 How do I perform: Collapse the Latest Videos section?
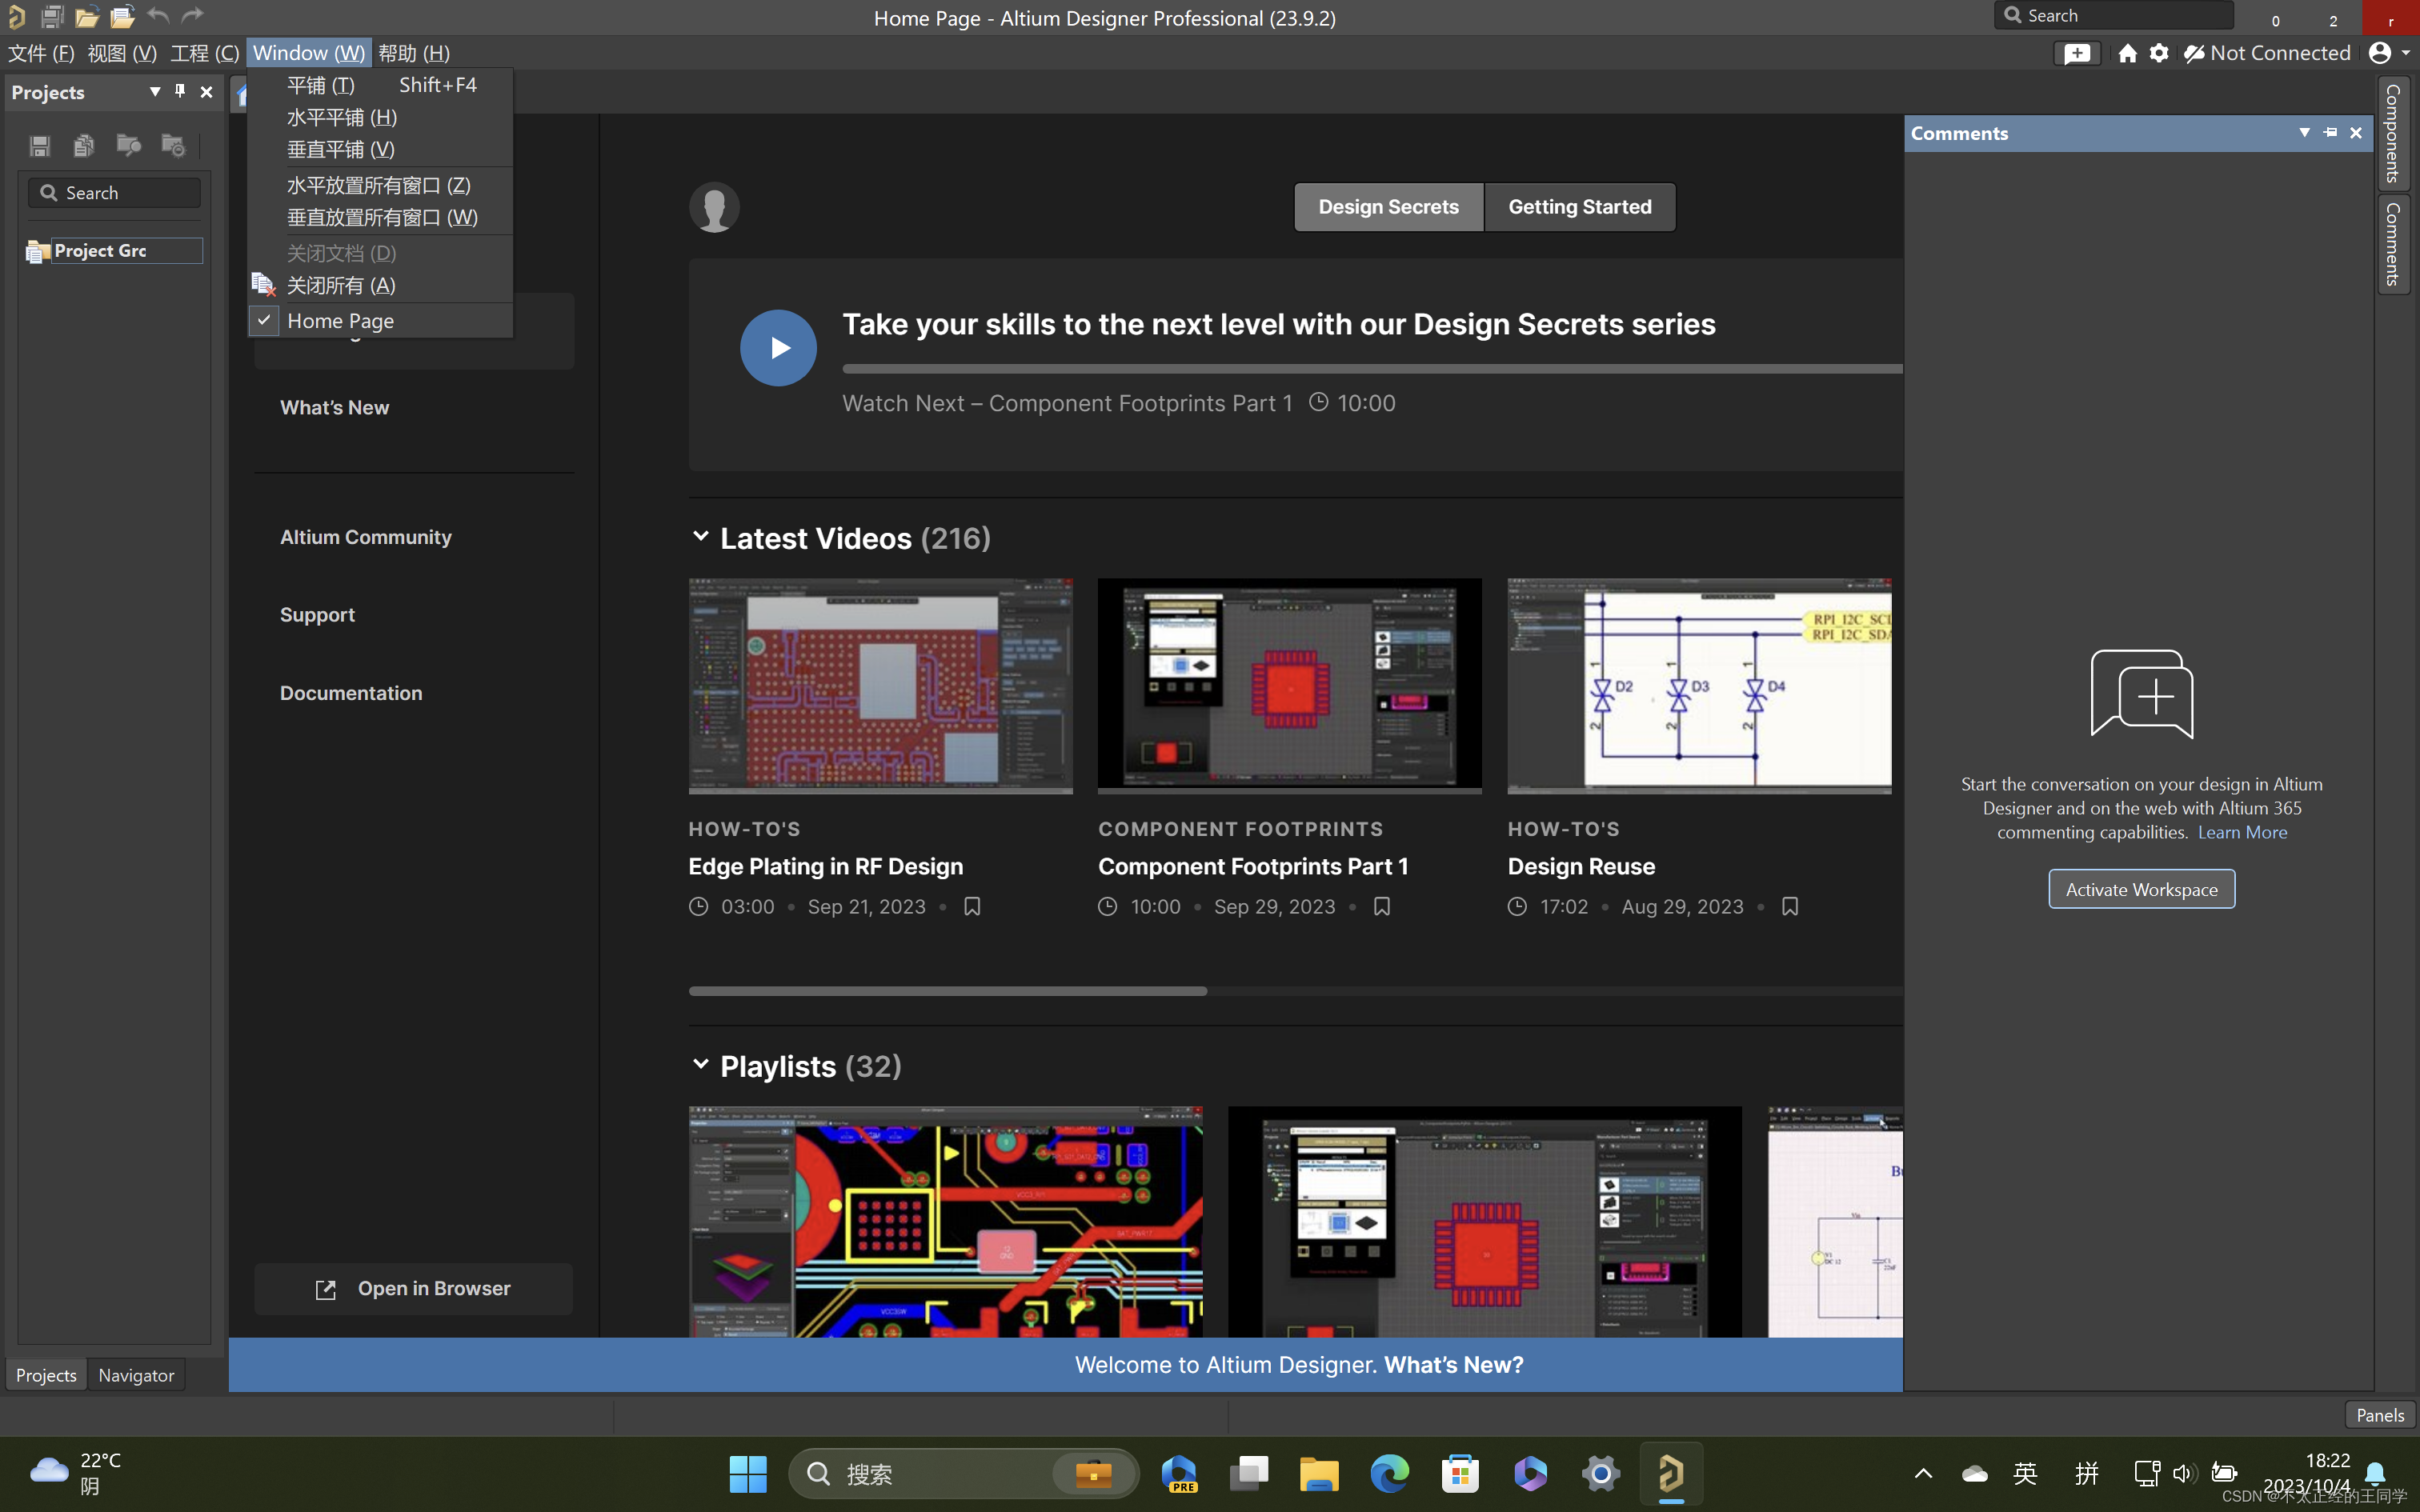coord(700,537)
